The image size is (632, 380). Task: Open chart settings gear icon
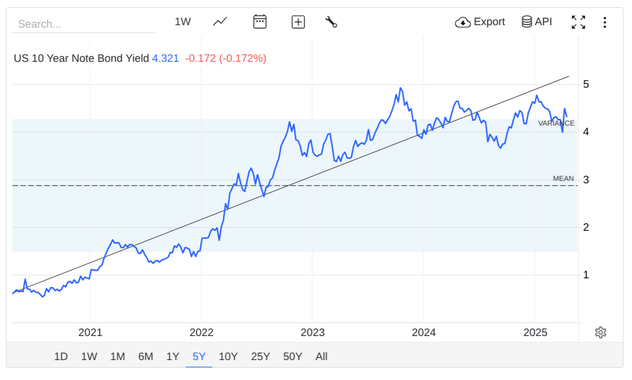pyautogui.click(x=600, y=332)
